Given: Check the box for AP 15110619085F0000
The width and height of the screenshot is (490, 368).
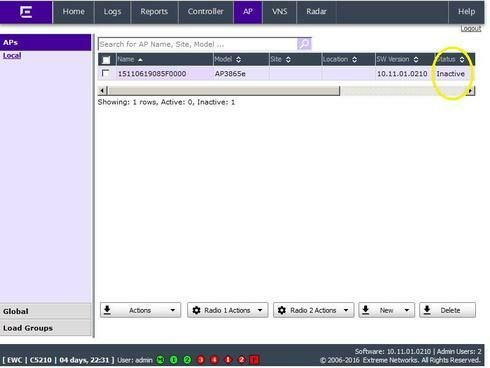Looking at the screenshot, I should (x=105, y=73).
